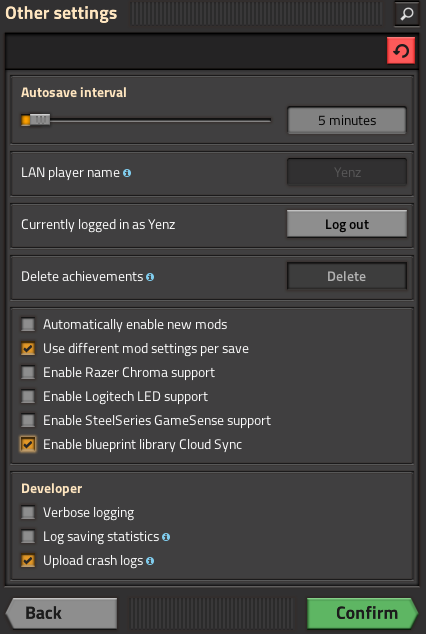Click the Other settings title

click(x=61, y=13)
